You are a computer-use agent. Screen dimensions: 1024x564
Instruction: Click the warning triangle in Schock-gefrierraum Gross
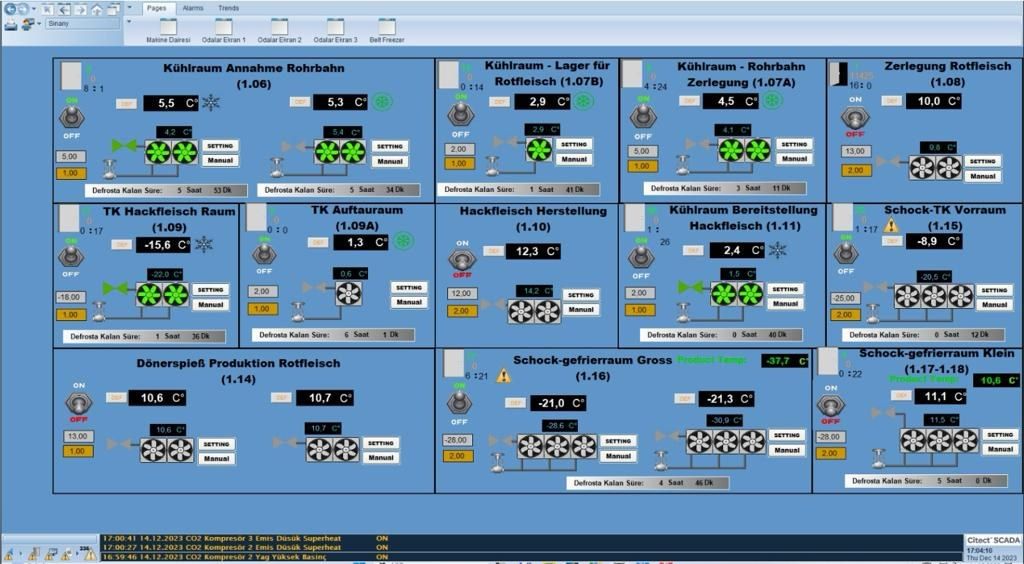pyautogui.click(x=504, y=375)
